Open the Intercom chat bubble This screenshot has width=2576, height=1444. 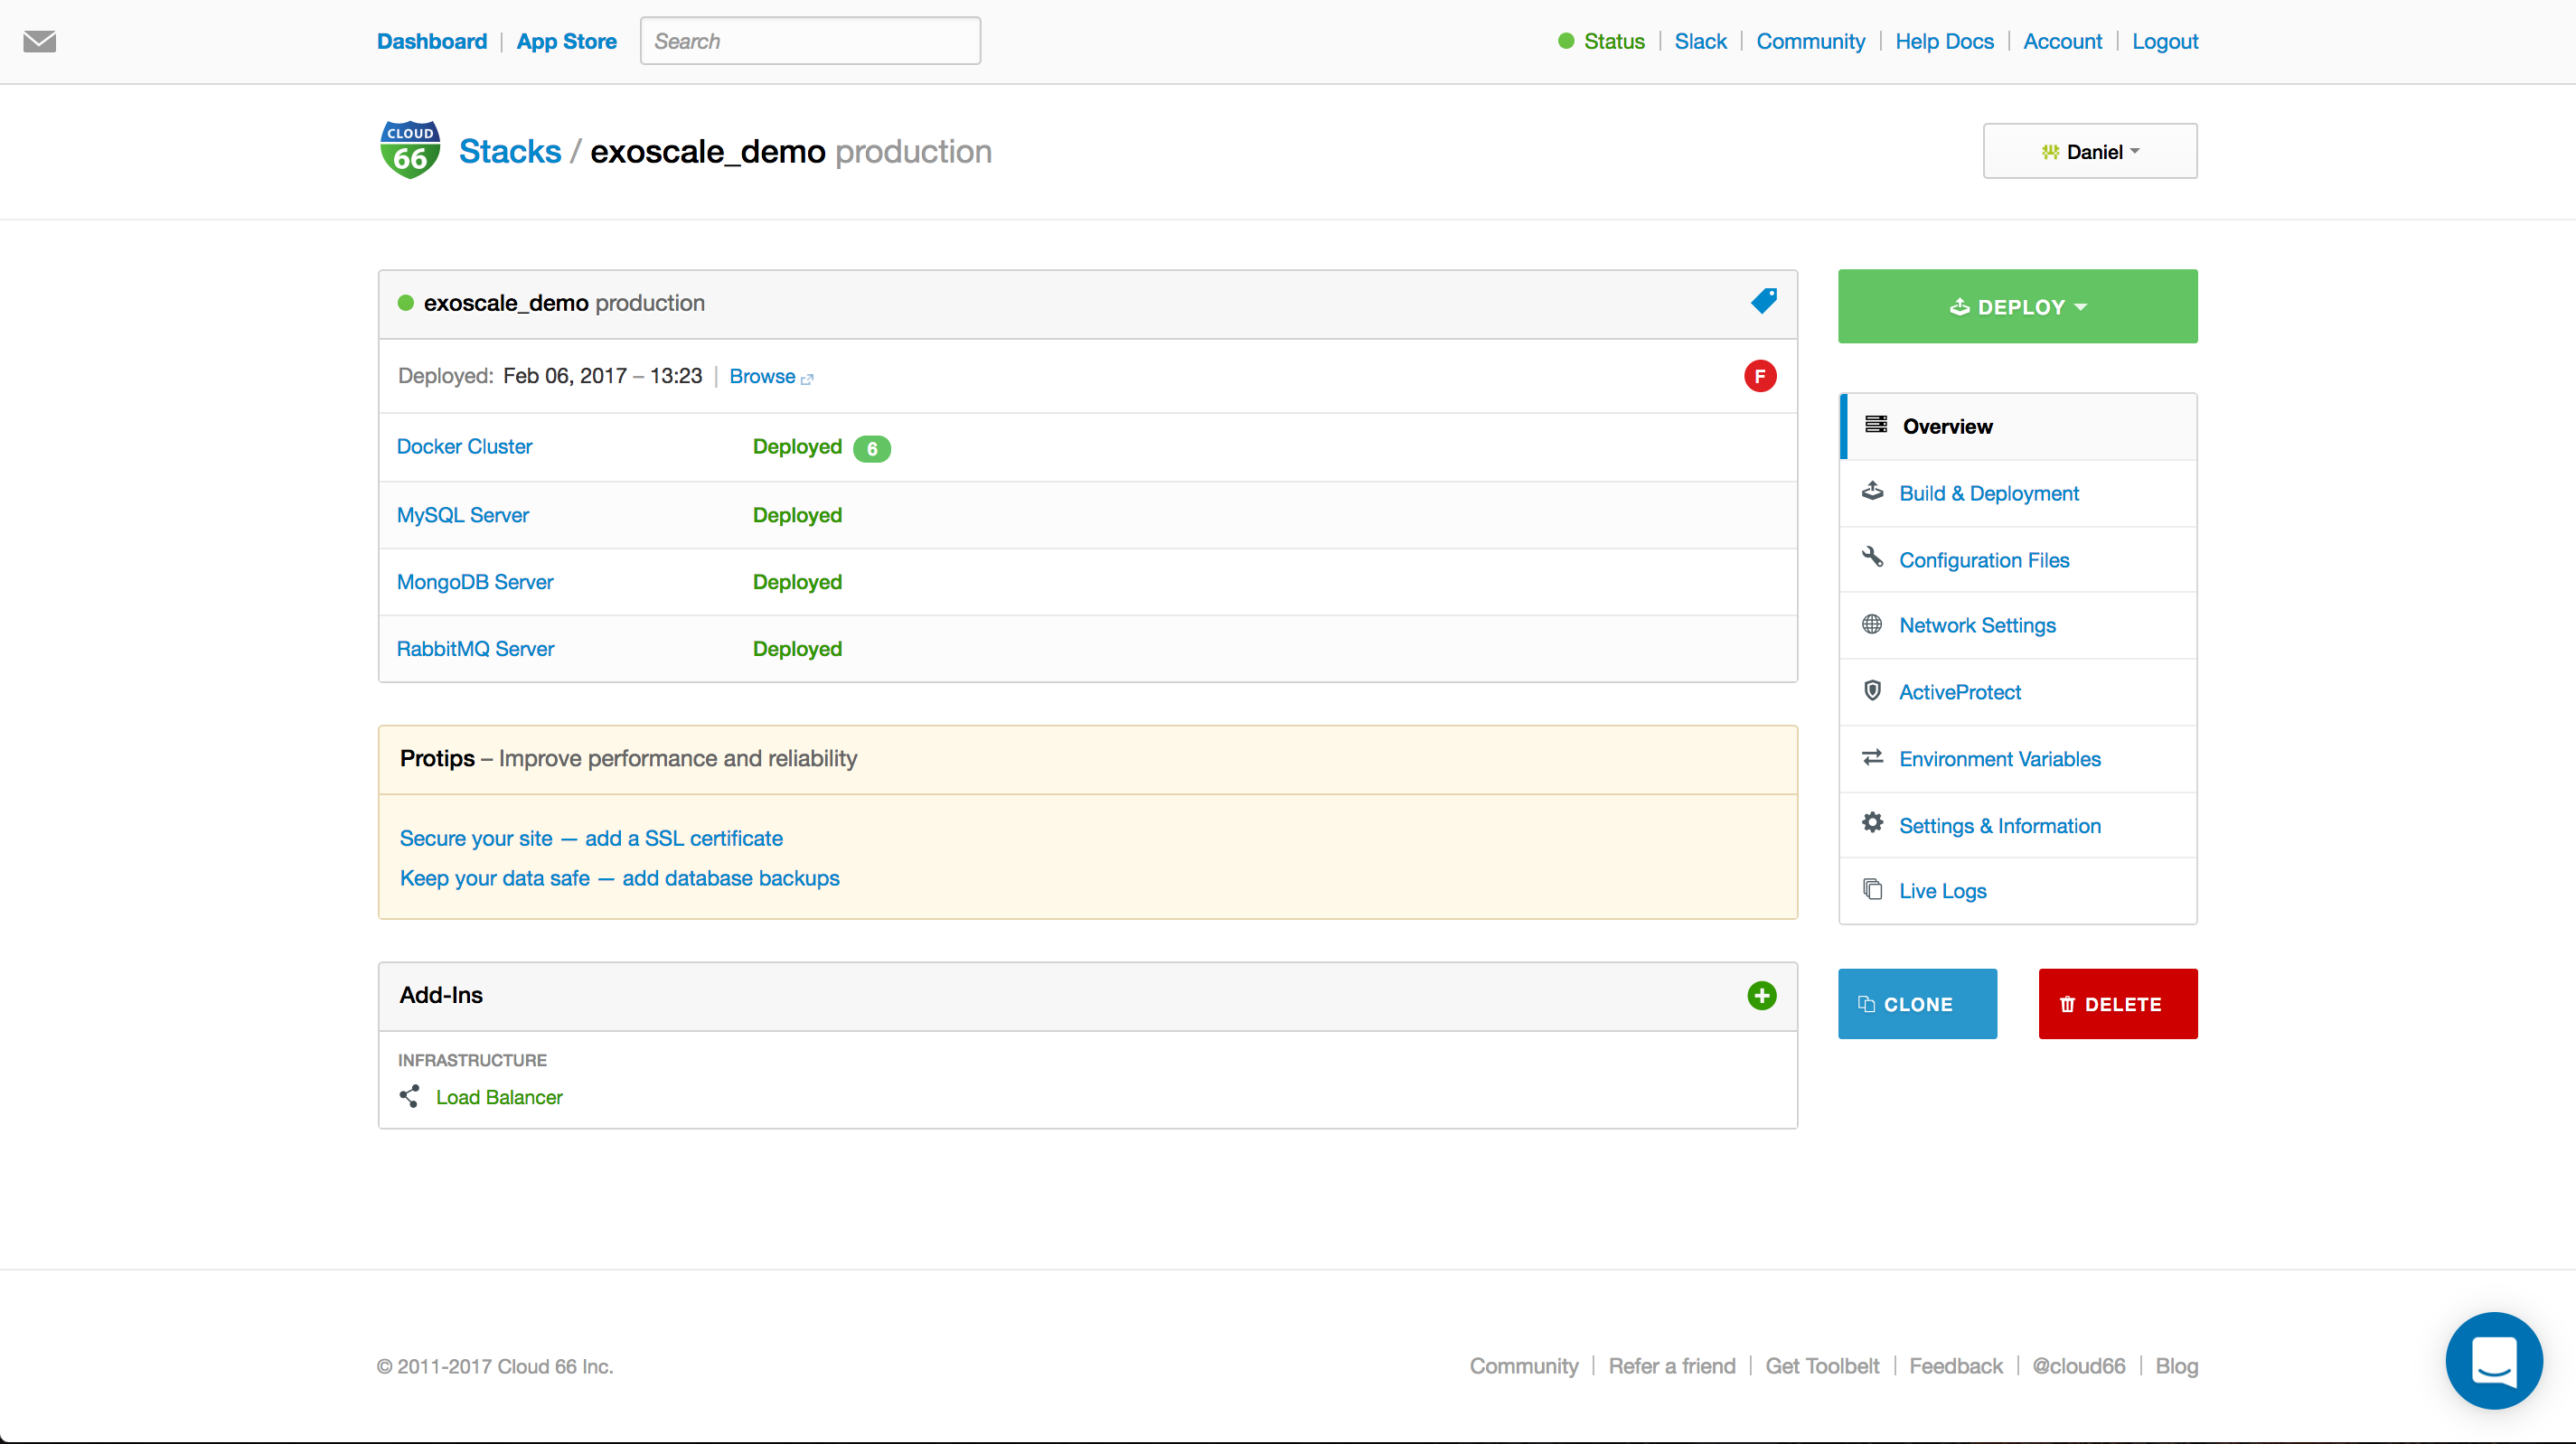[2493, 1360]
